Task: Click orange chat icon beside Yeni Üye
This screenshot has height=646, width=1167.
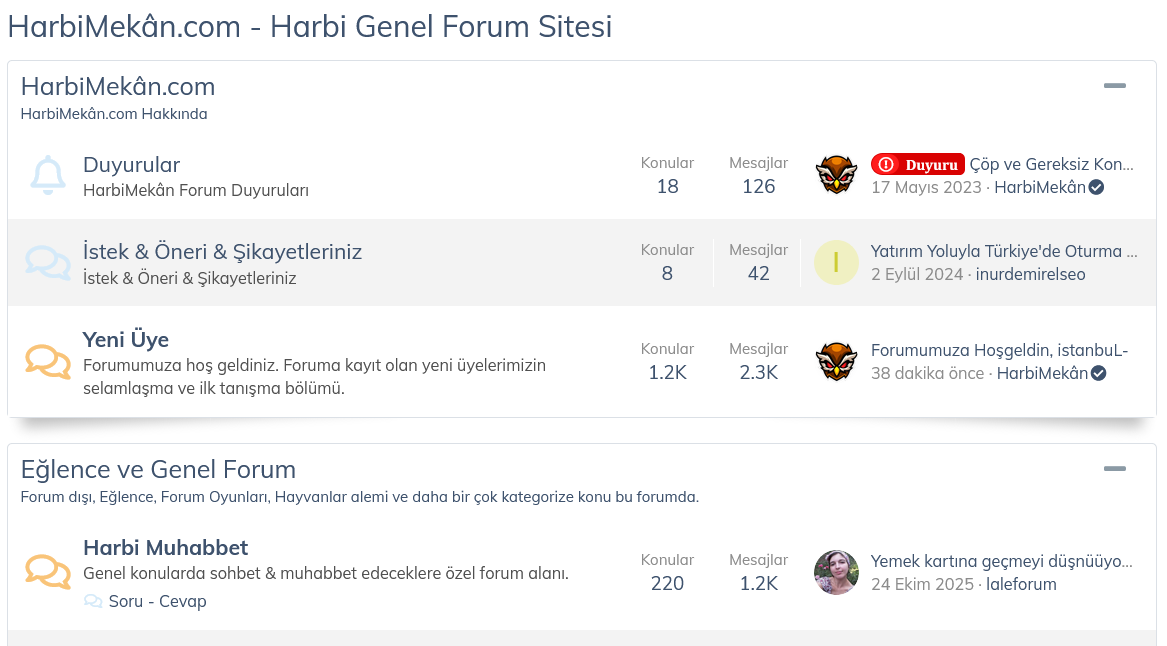Action: click(x=47, y=361)
